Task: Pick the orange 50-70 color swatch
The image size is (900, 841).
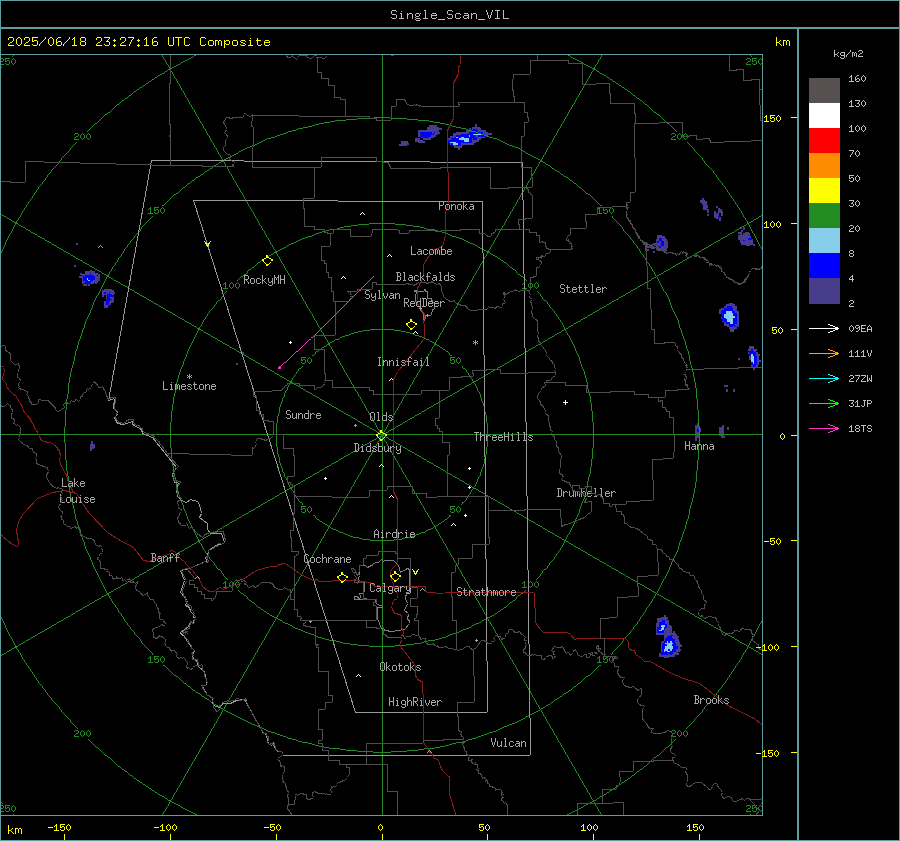Action: (x=824, y=165)
